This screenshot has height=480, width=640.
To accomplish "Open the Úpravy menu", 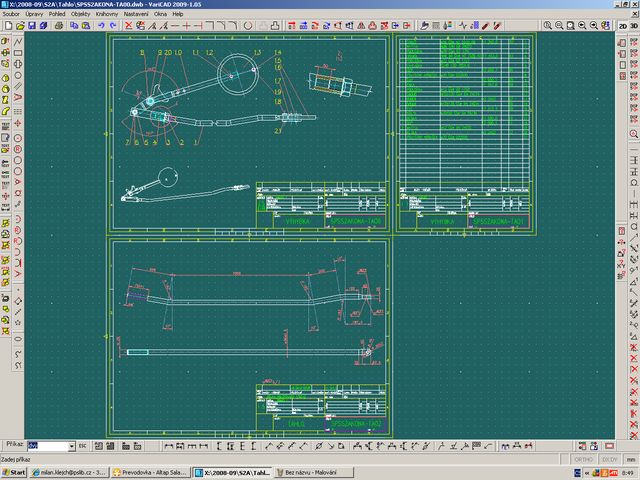I will [x=34, y=14].
